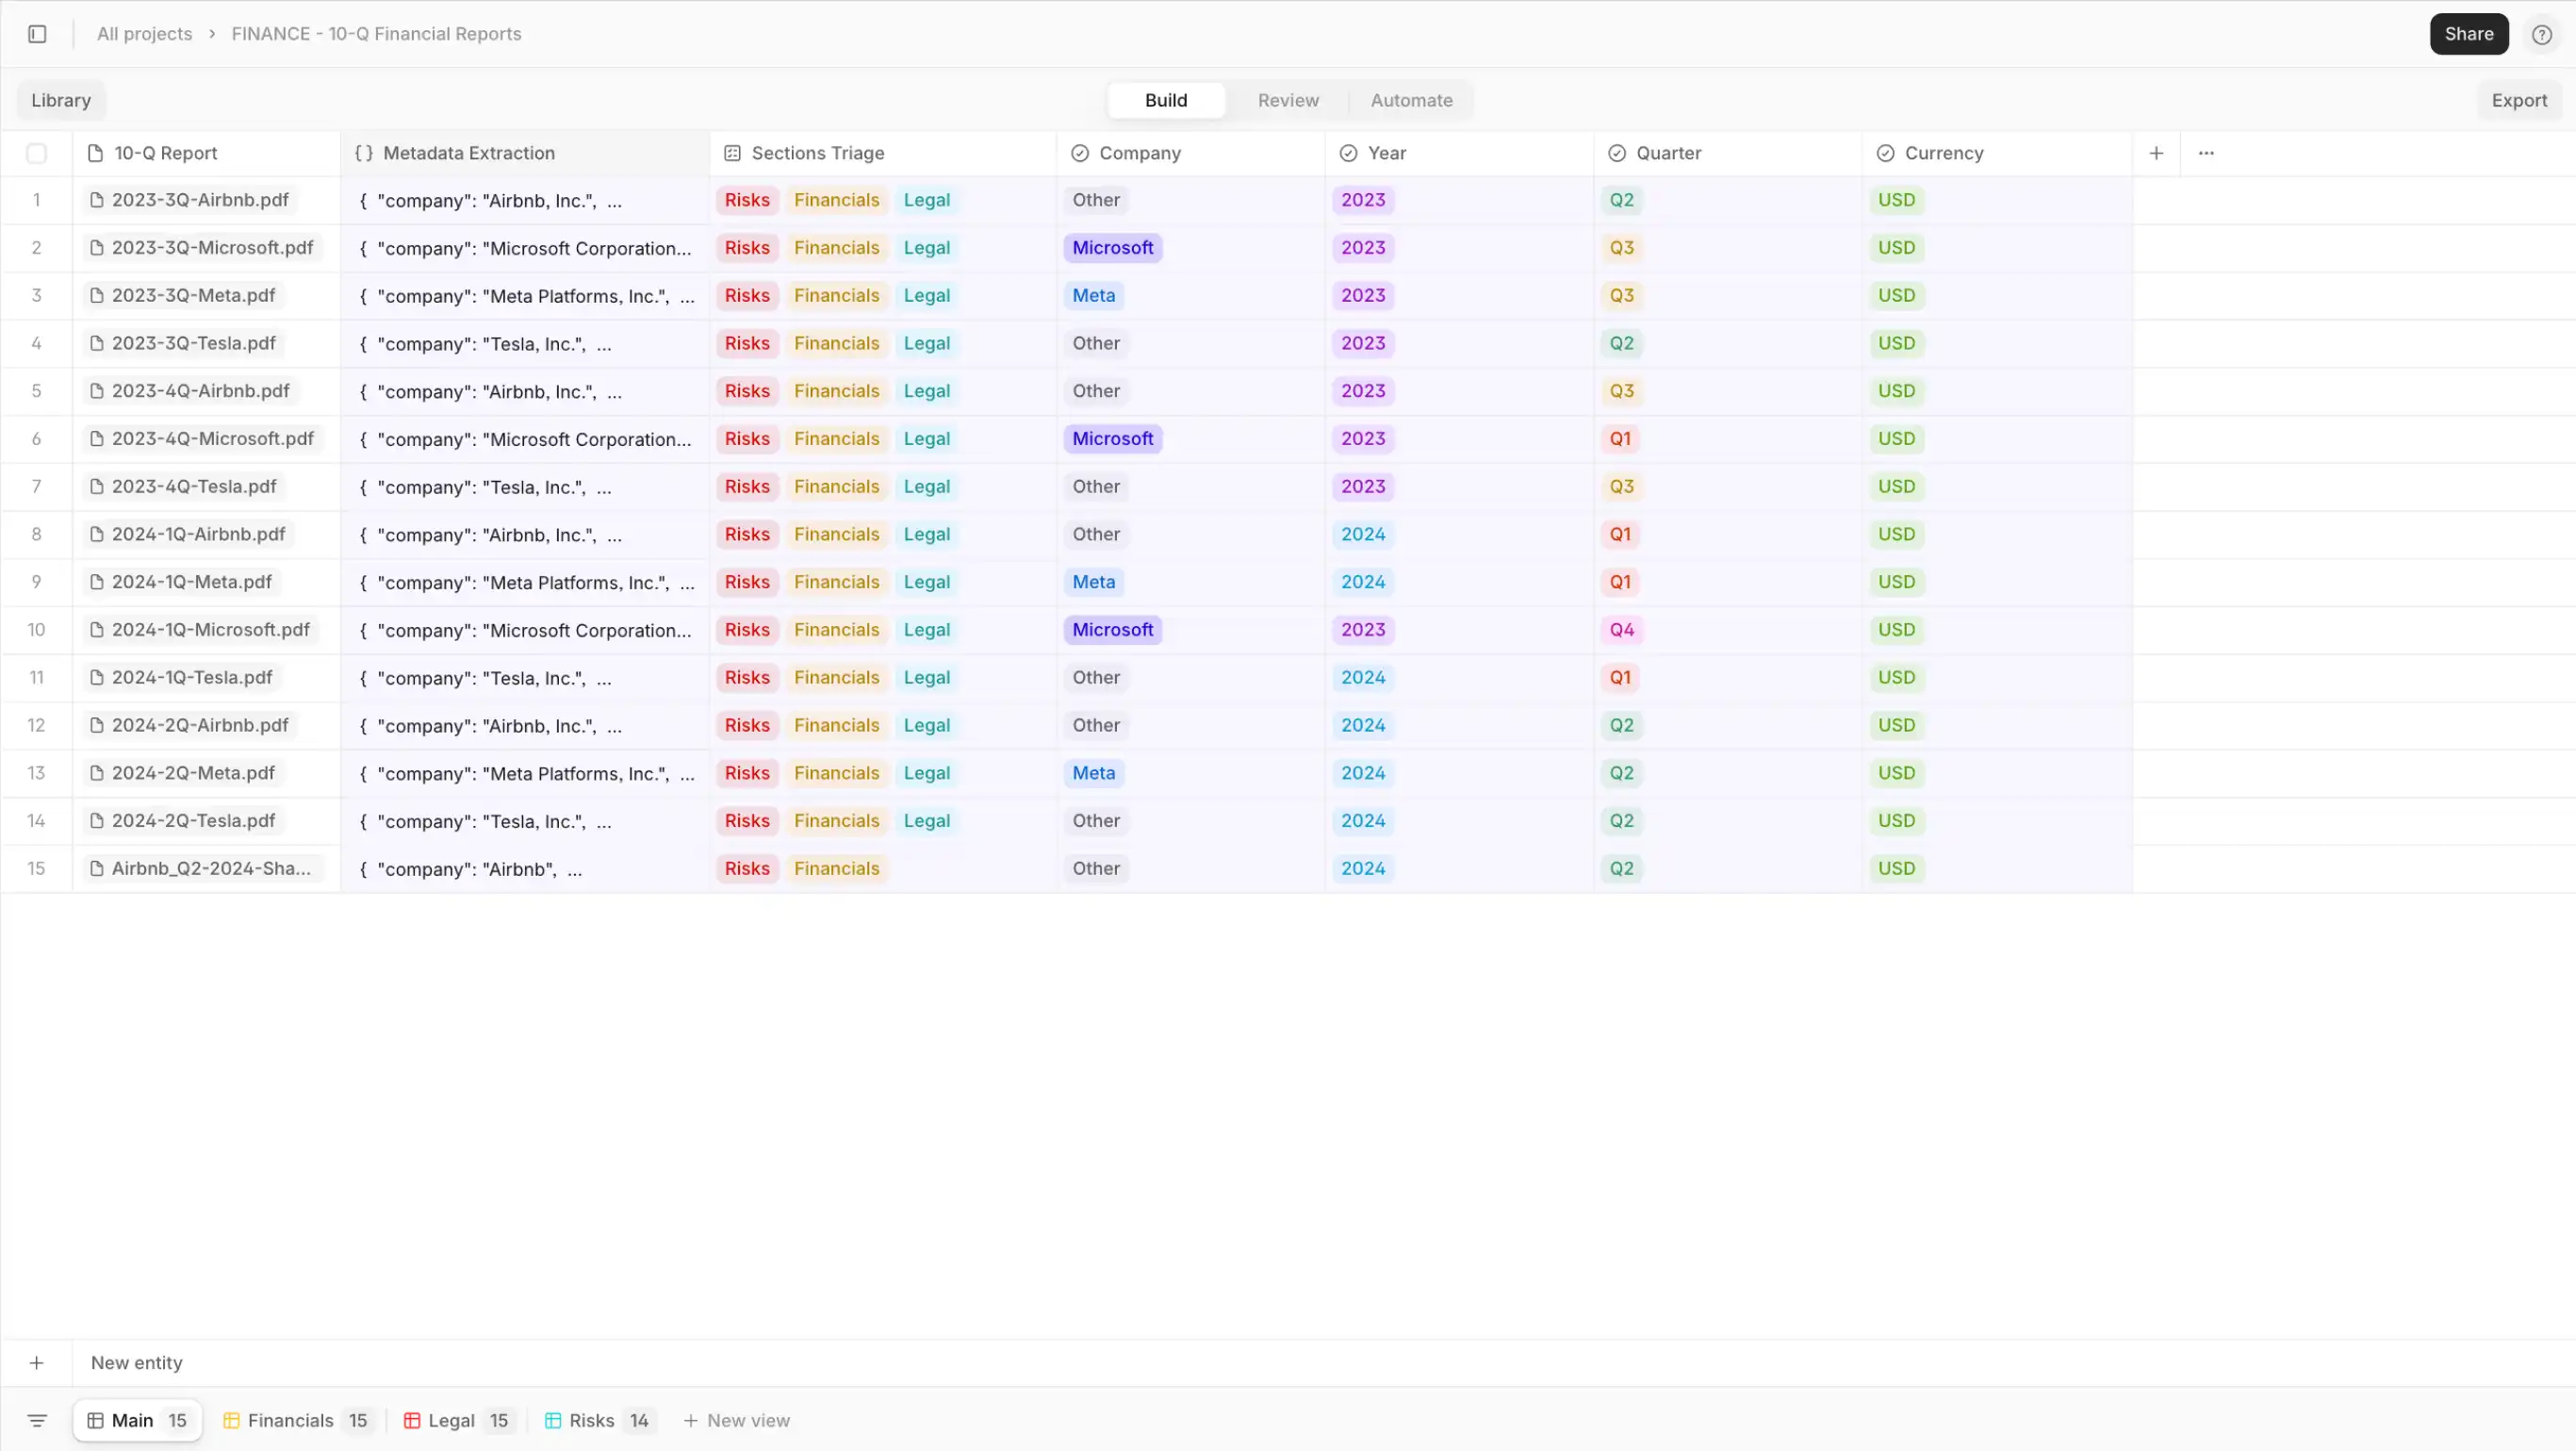Click the Sections Triage column icon

coord(732,153)
